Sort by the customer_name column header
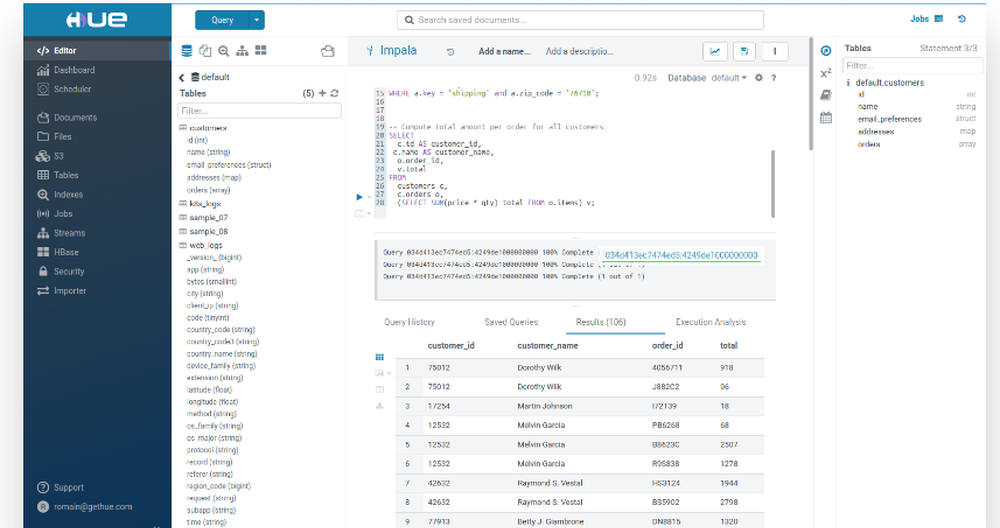 point(547,346)
